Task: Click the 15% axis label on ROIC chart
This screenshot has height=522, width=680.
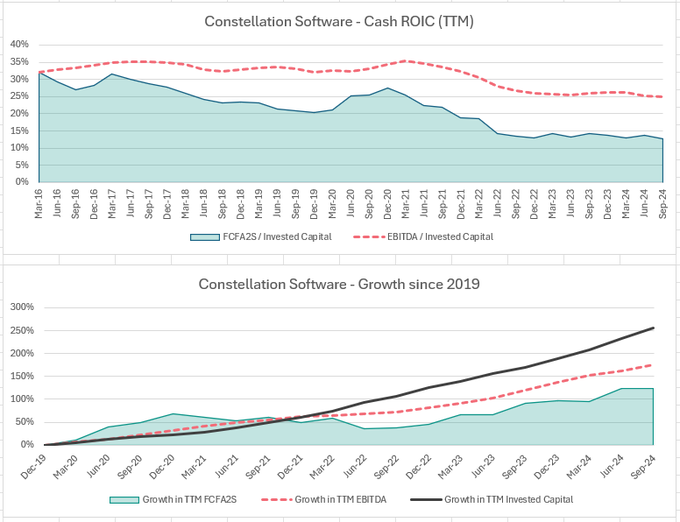Action: click(20, 131)
